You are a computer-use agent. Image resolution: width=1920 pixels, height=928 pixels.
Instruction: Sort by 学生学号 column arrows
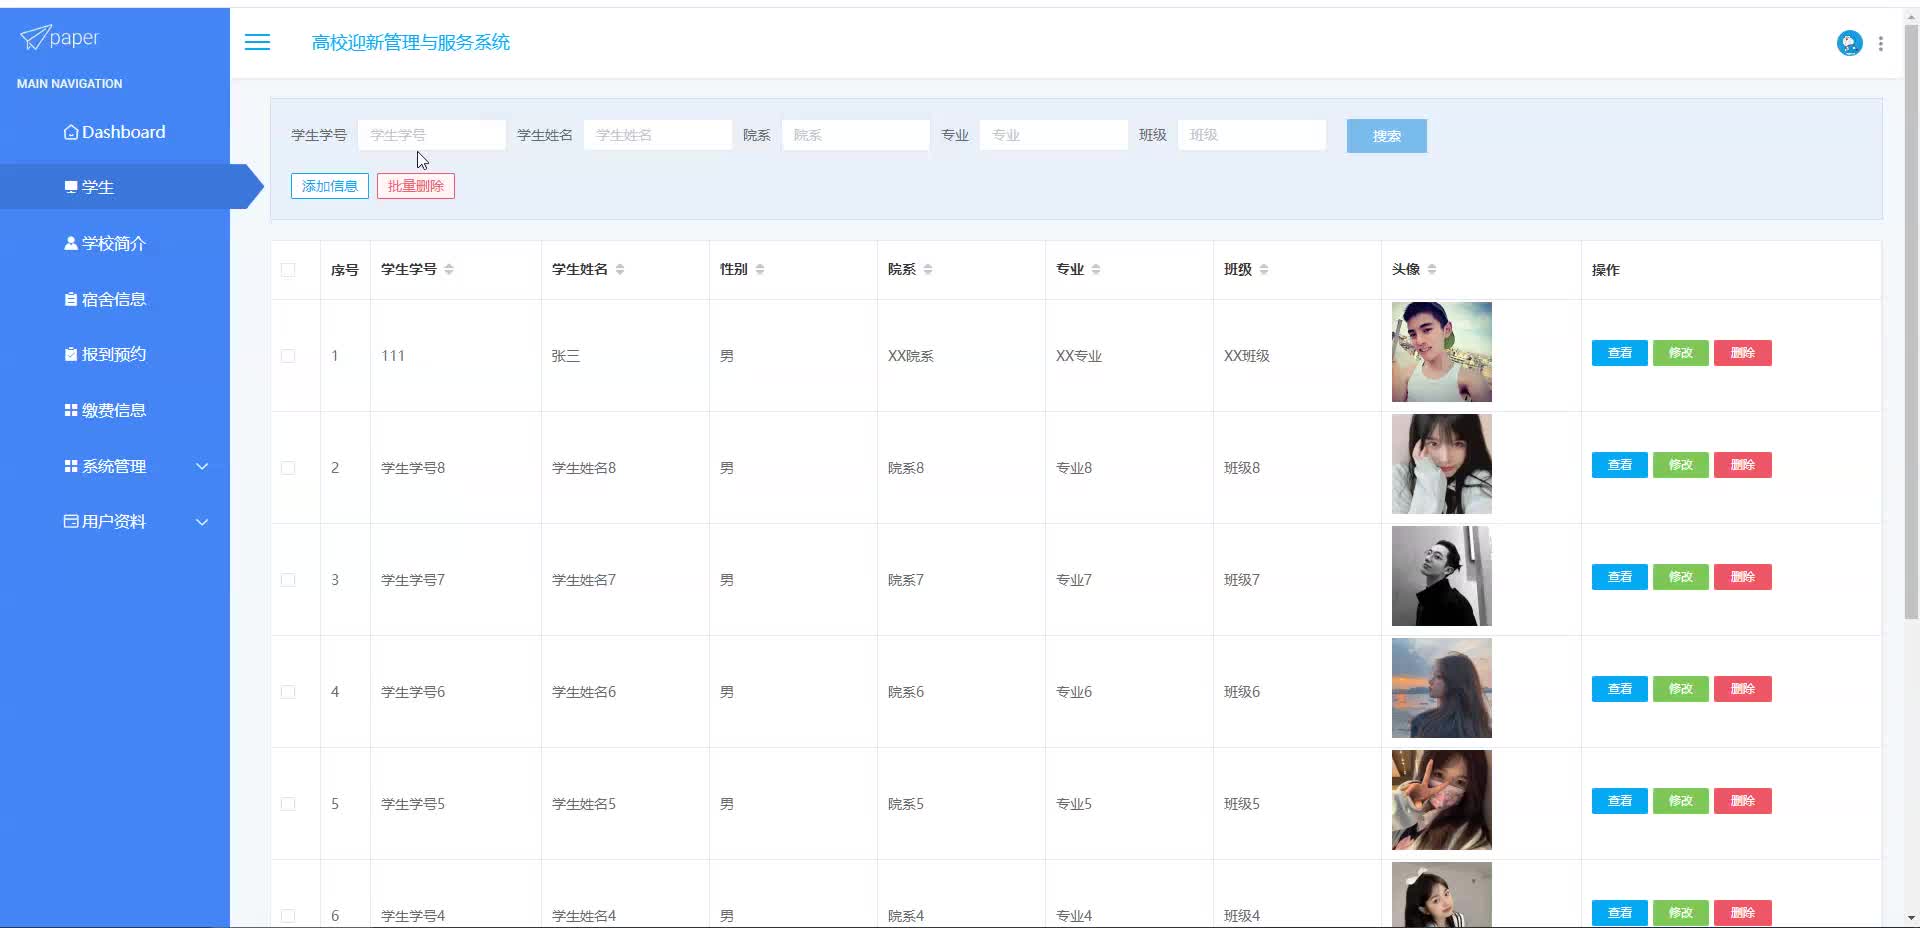pyautogui.click(x=449, y=269)
